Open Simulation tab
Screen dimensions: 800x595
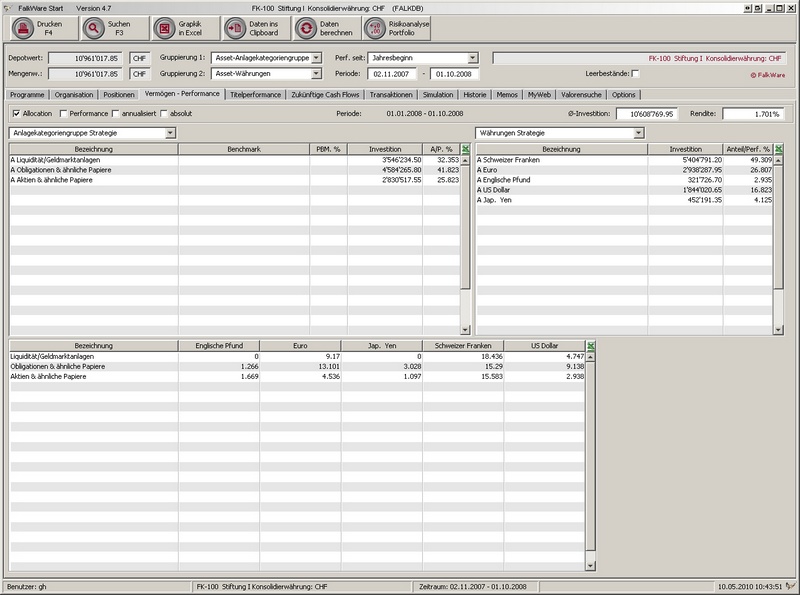pyautogui.click(x=438, y=95)
